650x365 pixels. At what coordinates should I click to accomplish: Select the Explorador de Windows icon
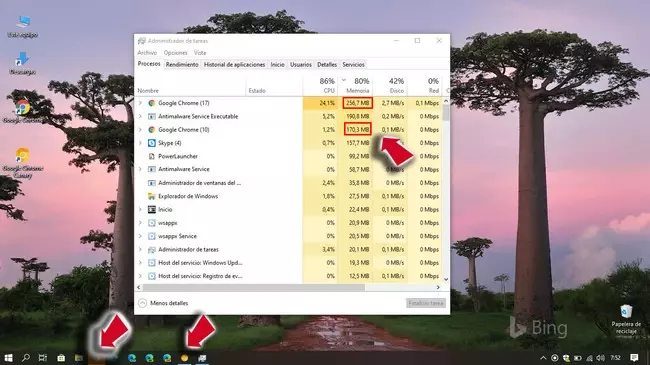152,196
